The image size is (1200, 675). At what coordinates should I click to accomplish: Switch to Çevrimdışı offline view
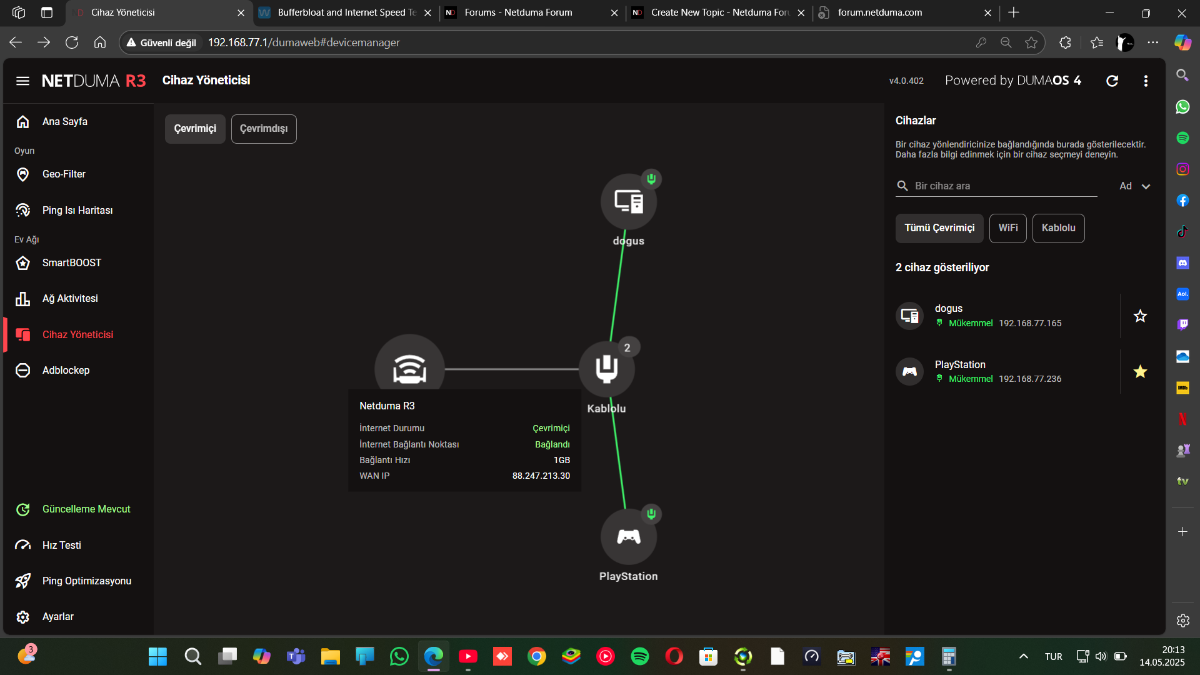(264, 129)
